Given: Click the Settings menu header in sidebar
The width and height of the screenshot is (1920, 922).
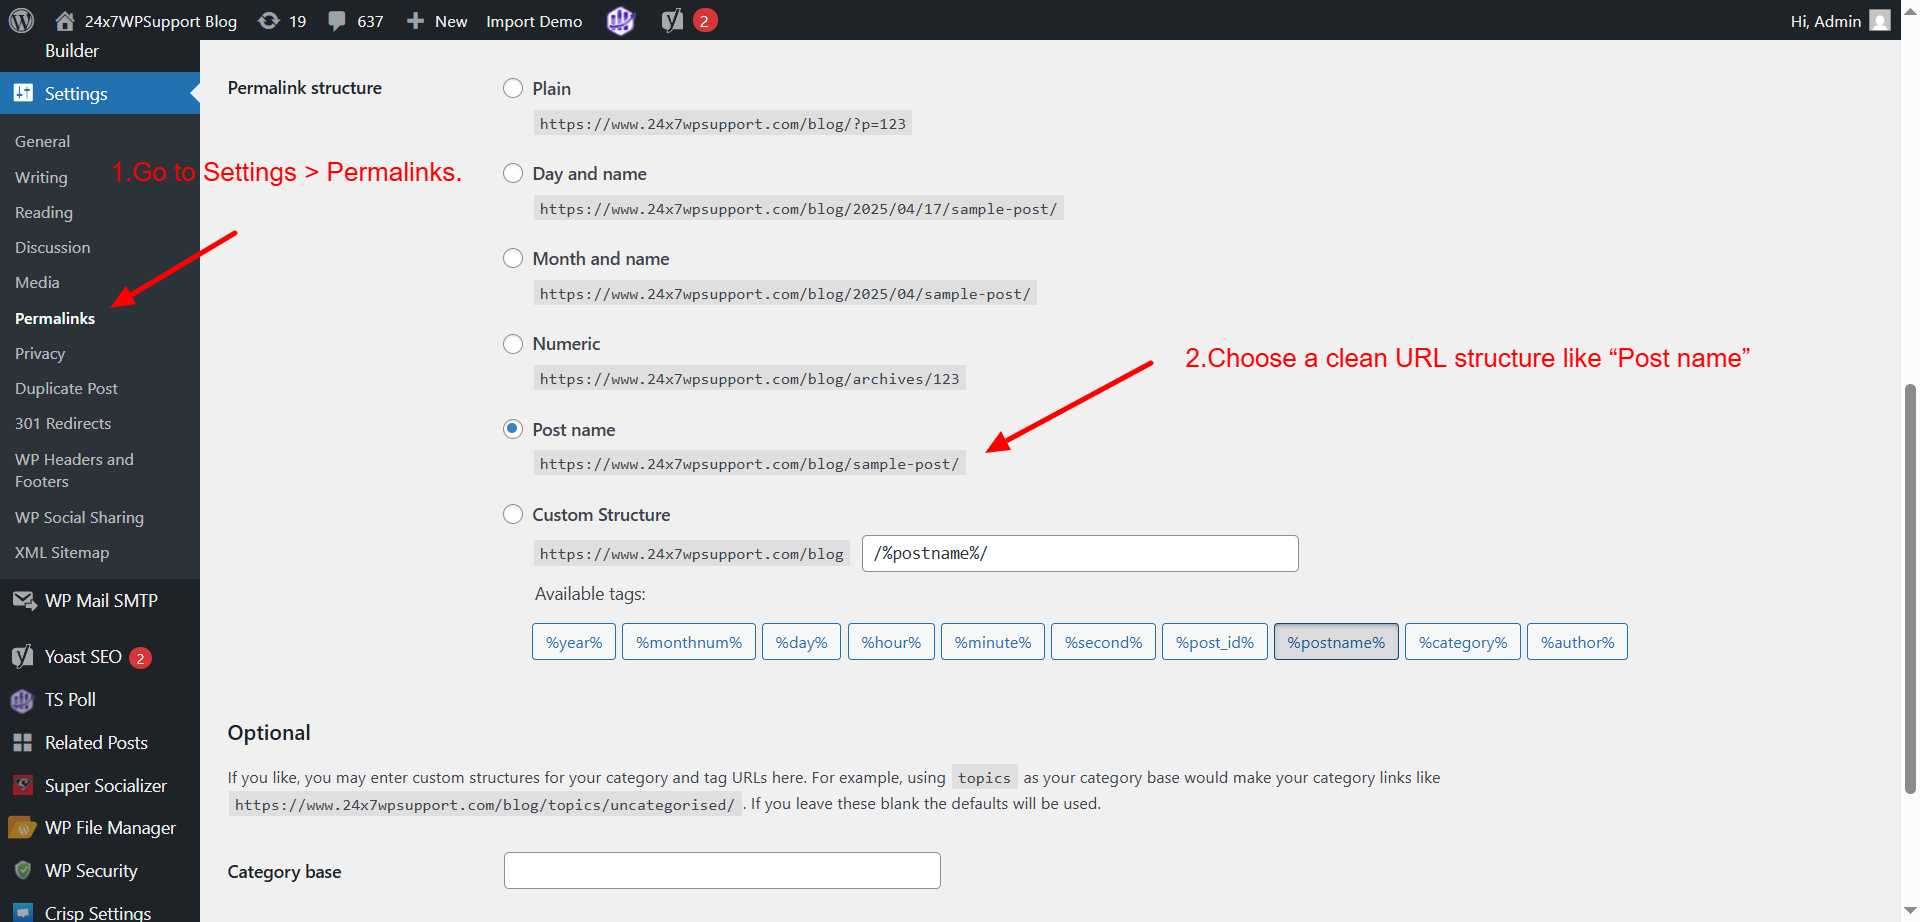Looking at the screenshot, I should tap(100, 93).
